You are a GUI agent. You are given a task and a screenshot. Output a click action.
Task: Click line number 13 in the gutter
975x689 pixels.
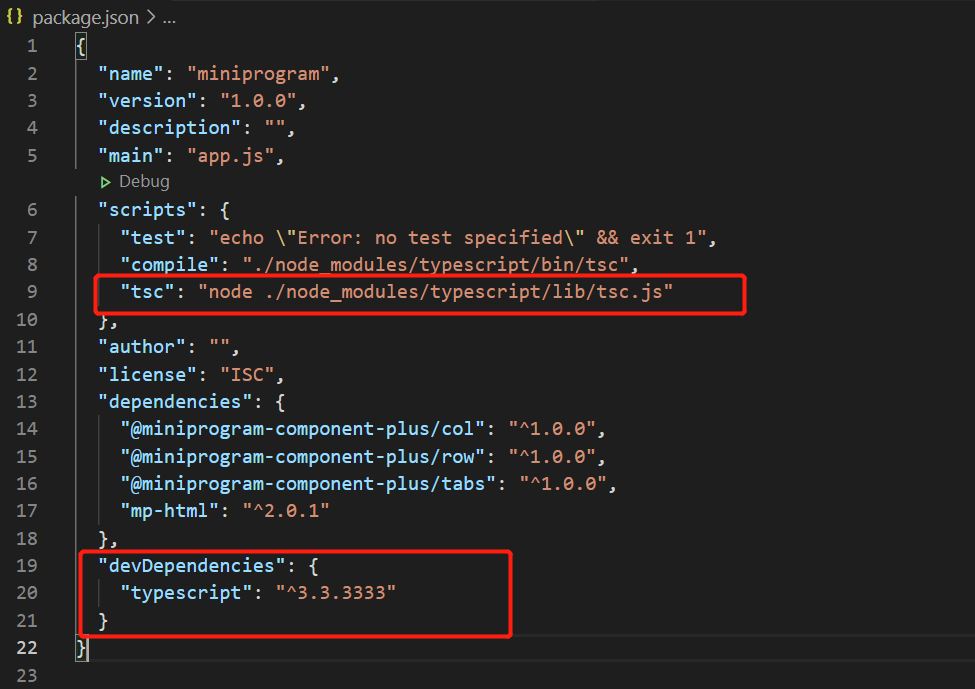[x=27, y=402]
